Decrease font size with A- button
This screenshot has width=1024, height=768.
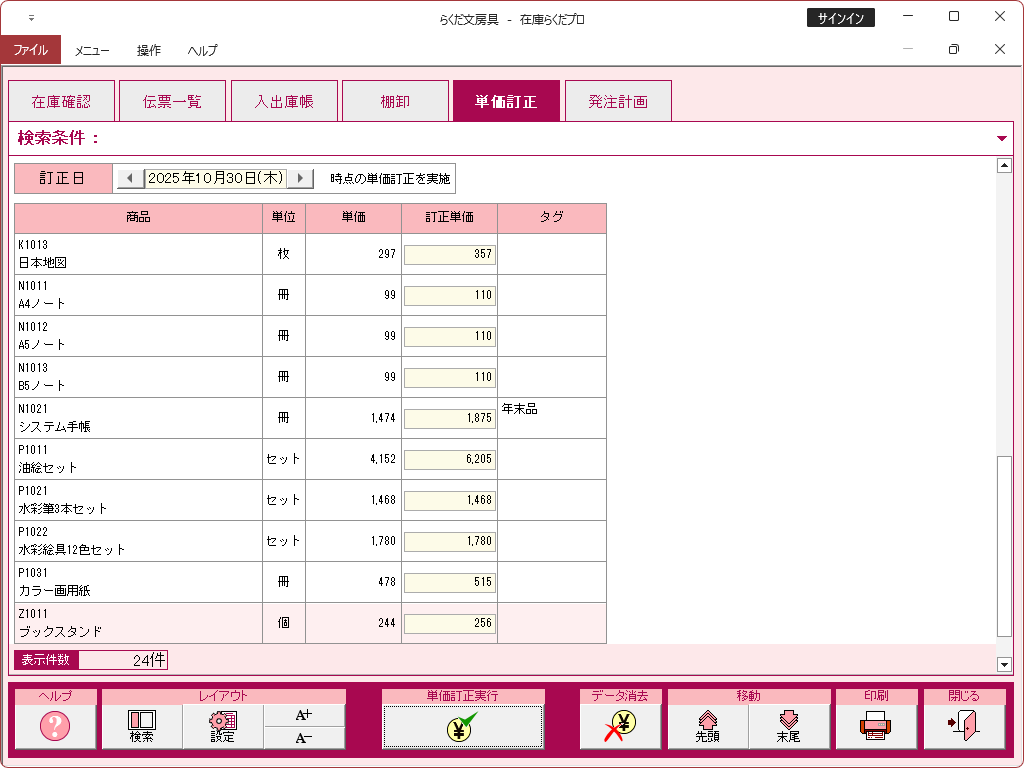pyautogui.click(x=304, y=738)
